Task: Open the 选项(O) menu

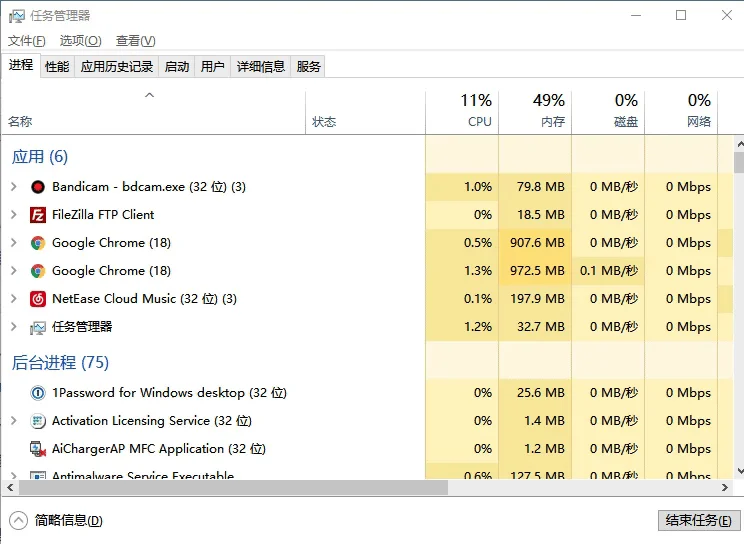Action: coord(81,41)
